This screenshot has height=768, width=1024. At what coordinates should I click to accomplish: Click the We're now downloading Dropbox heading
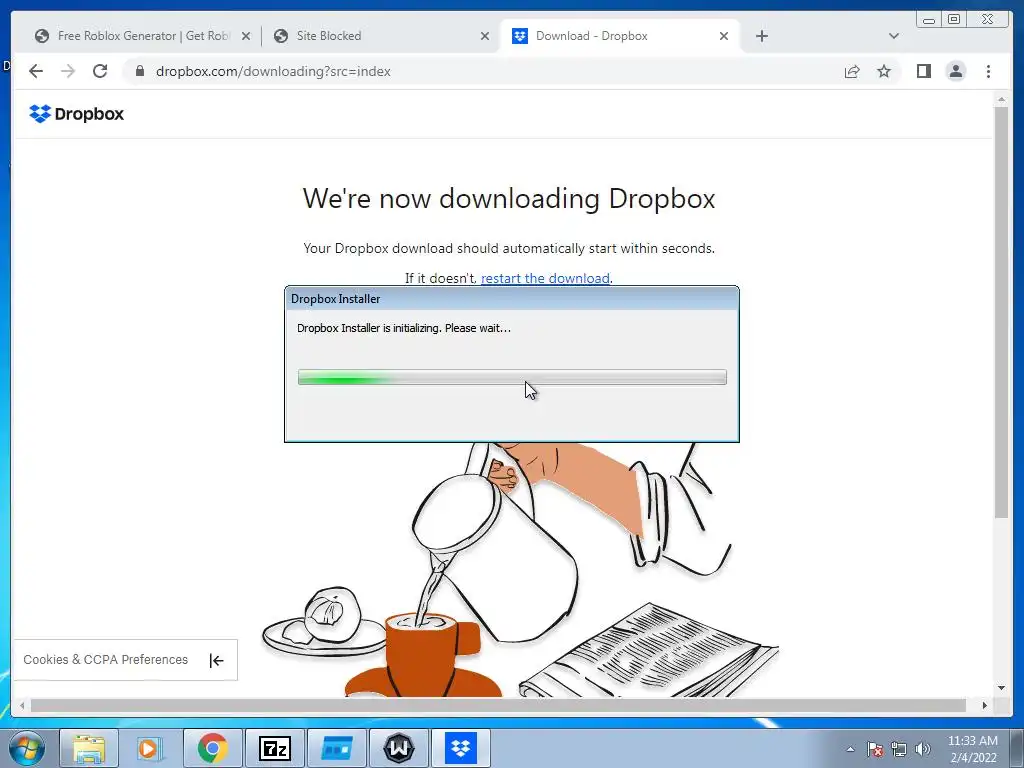pos(509,198)
